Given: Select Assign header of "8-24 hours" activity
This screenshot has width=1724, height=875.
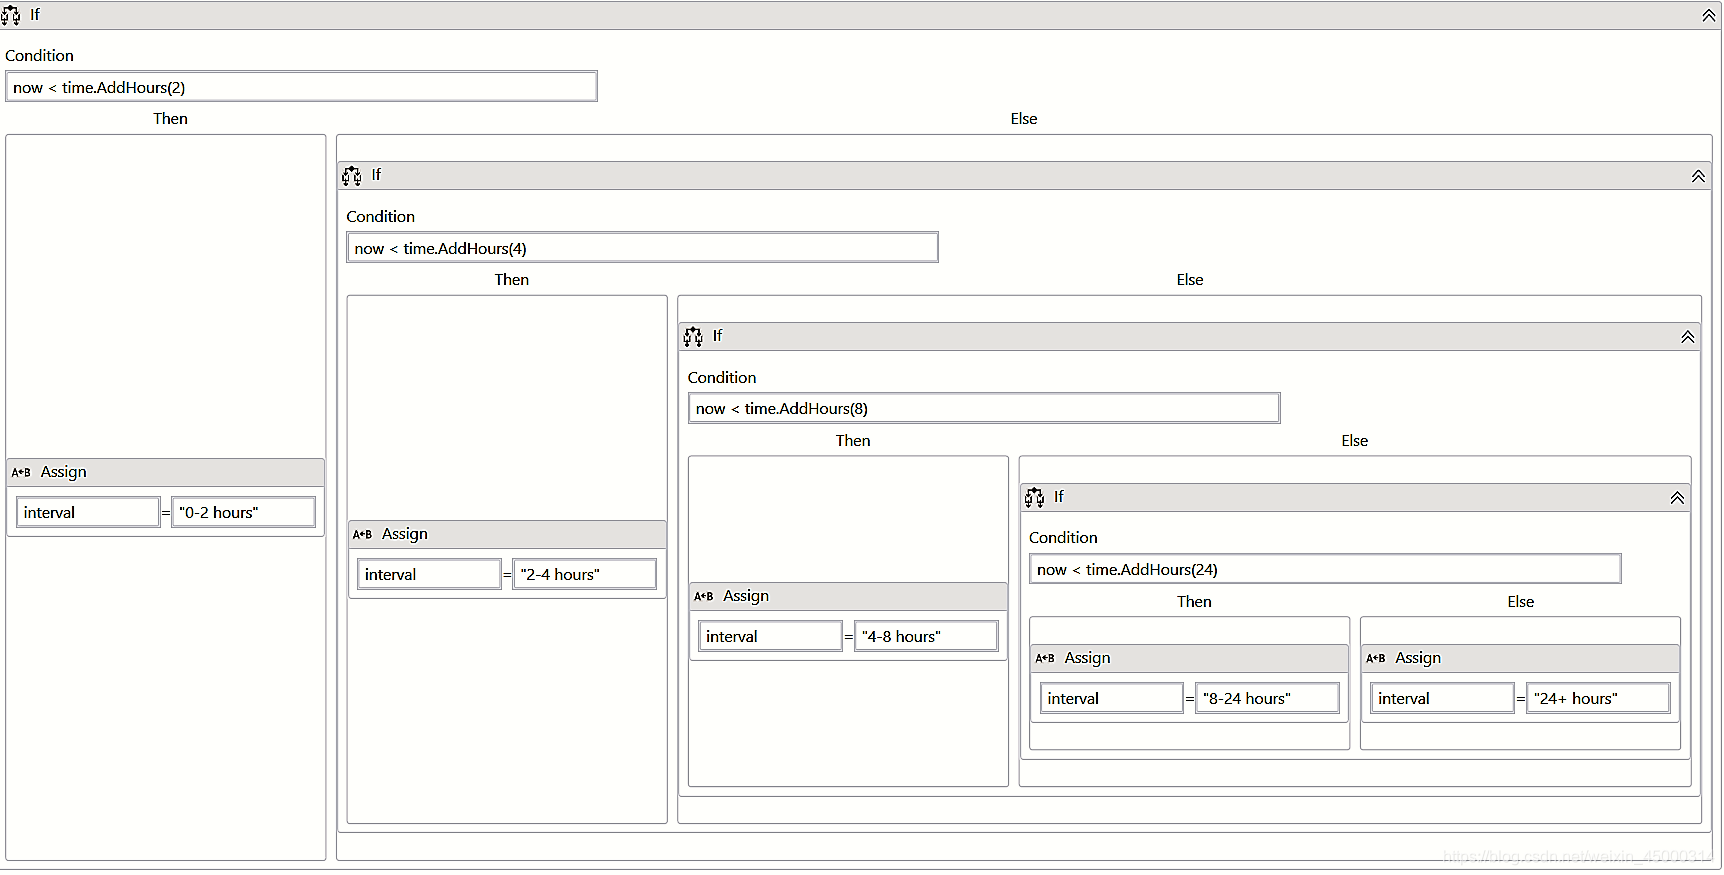Looking at the screenshot, I should 1190,658.
